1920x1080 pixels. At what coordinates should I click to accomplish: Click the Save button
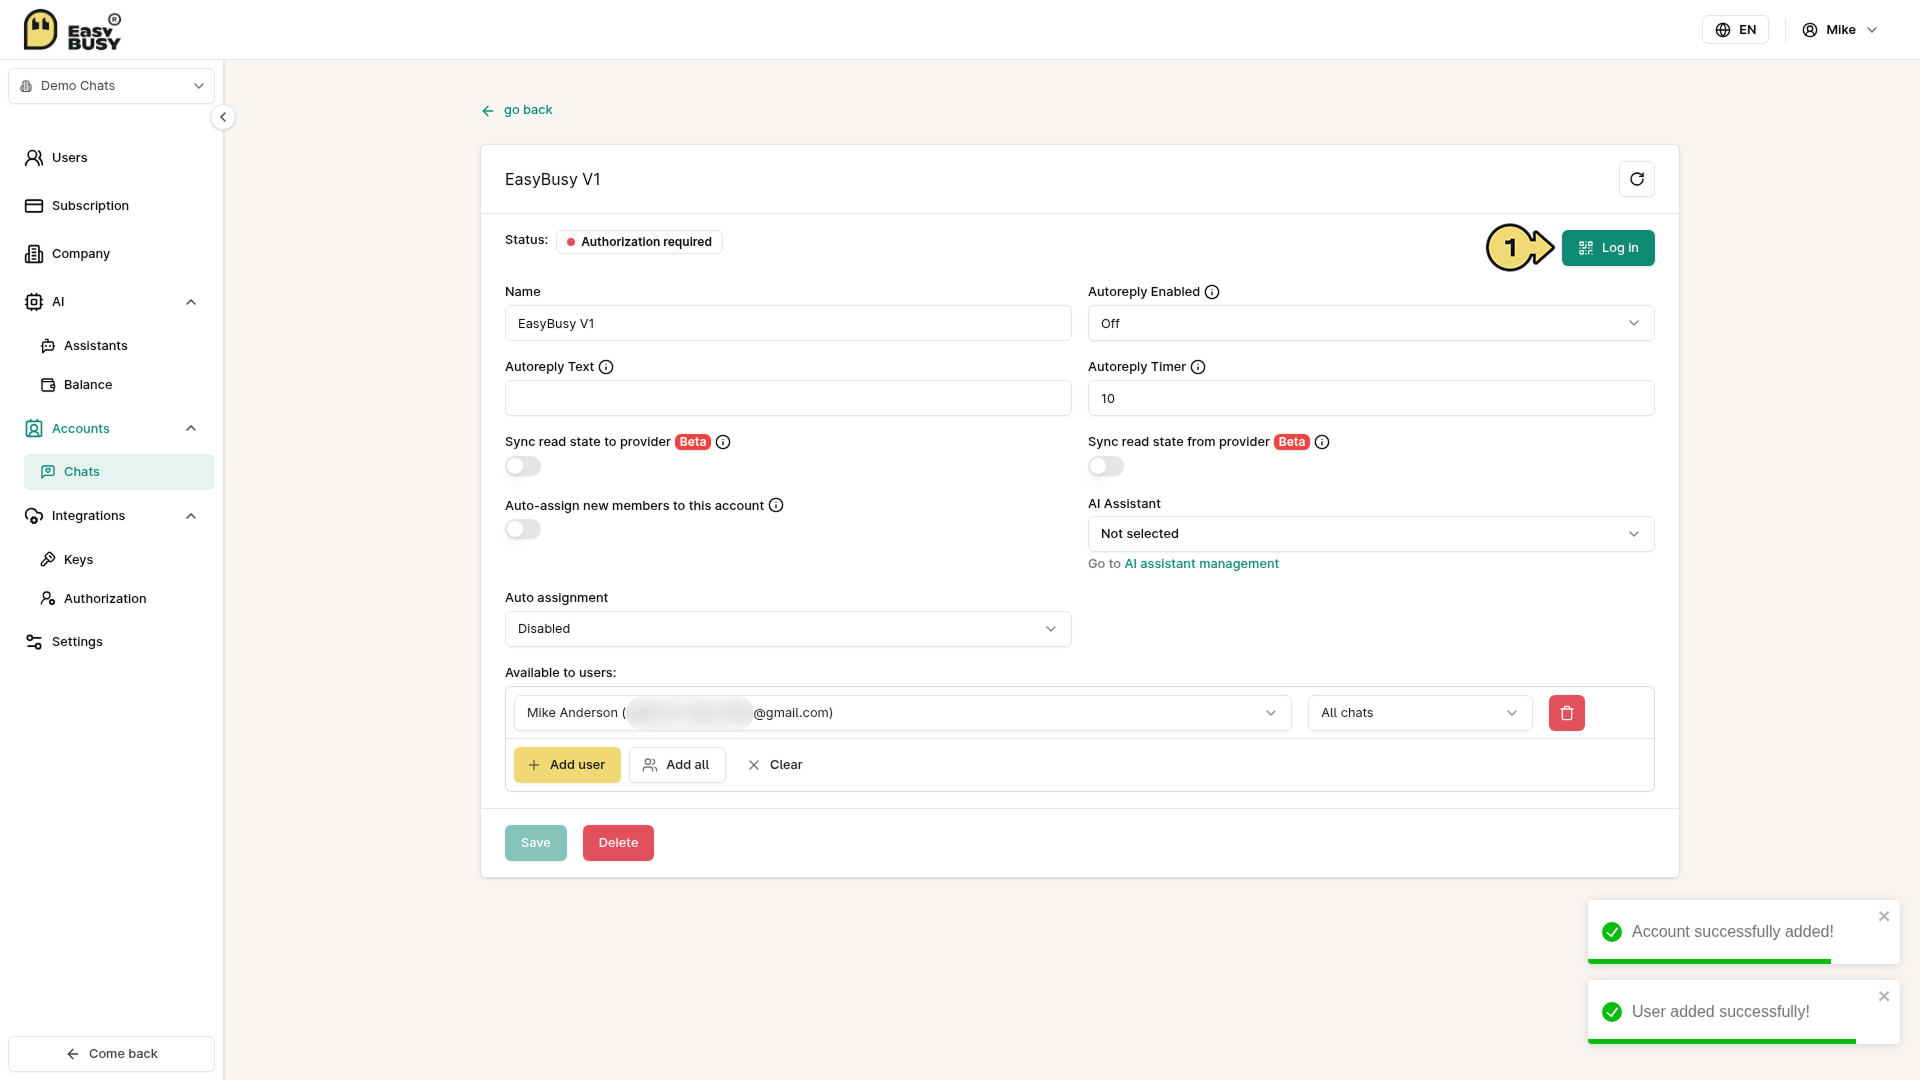point(536,843)
